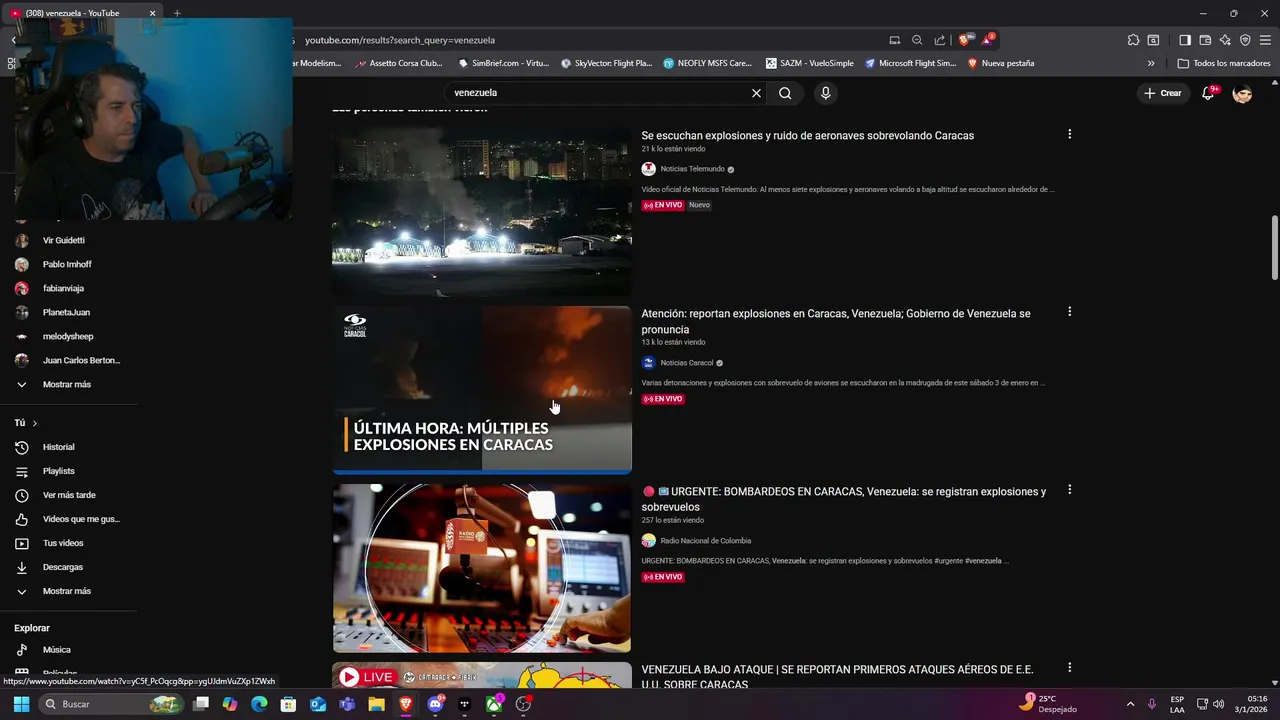Screen dimensions: 1280x720
Task: Open the Tú section chevron
Action: tap(34, 423)
